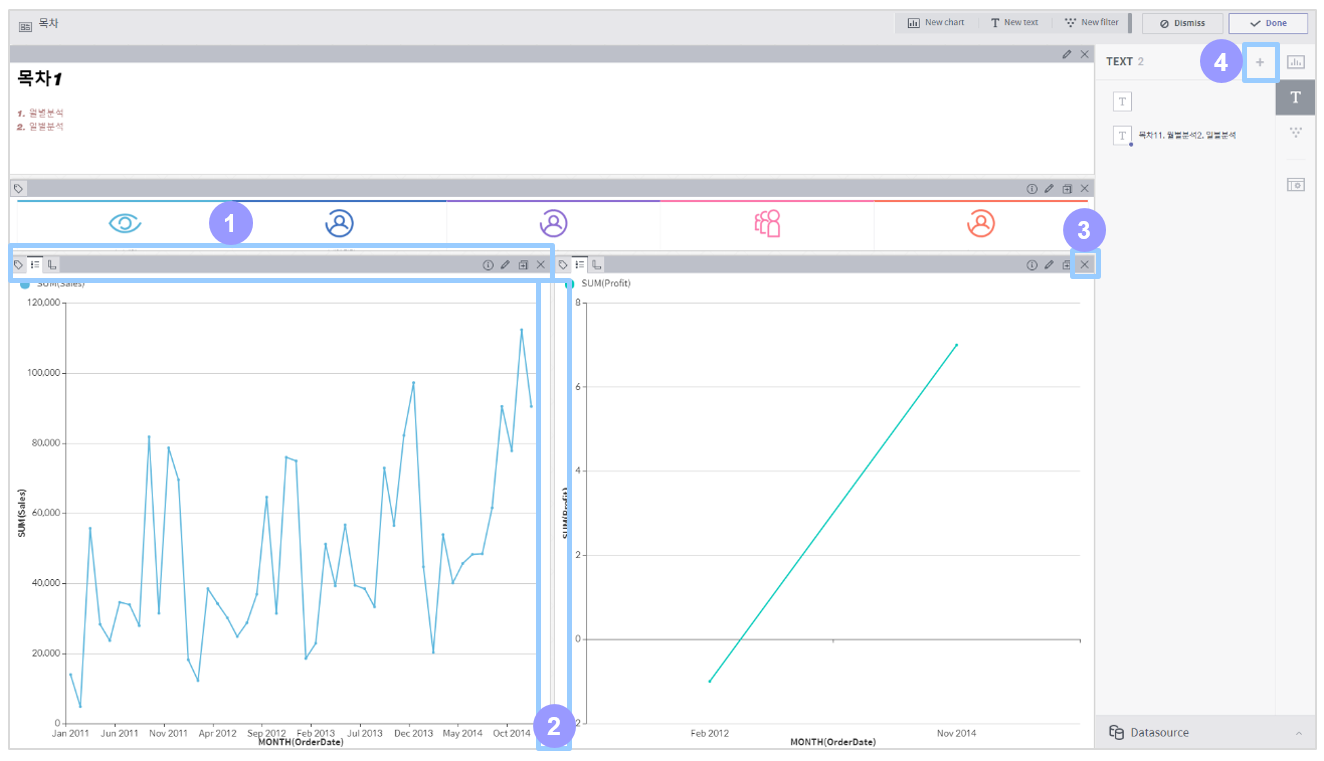Click the Datasource chevron arrow
Screen dimensions: 1324x761
[1298, 733]
